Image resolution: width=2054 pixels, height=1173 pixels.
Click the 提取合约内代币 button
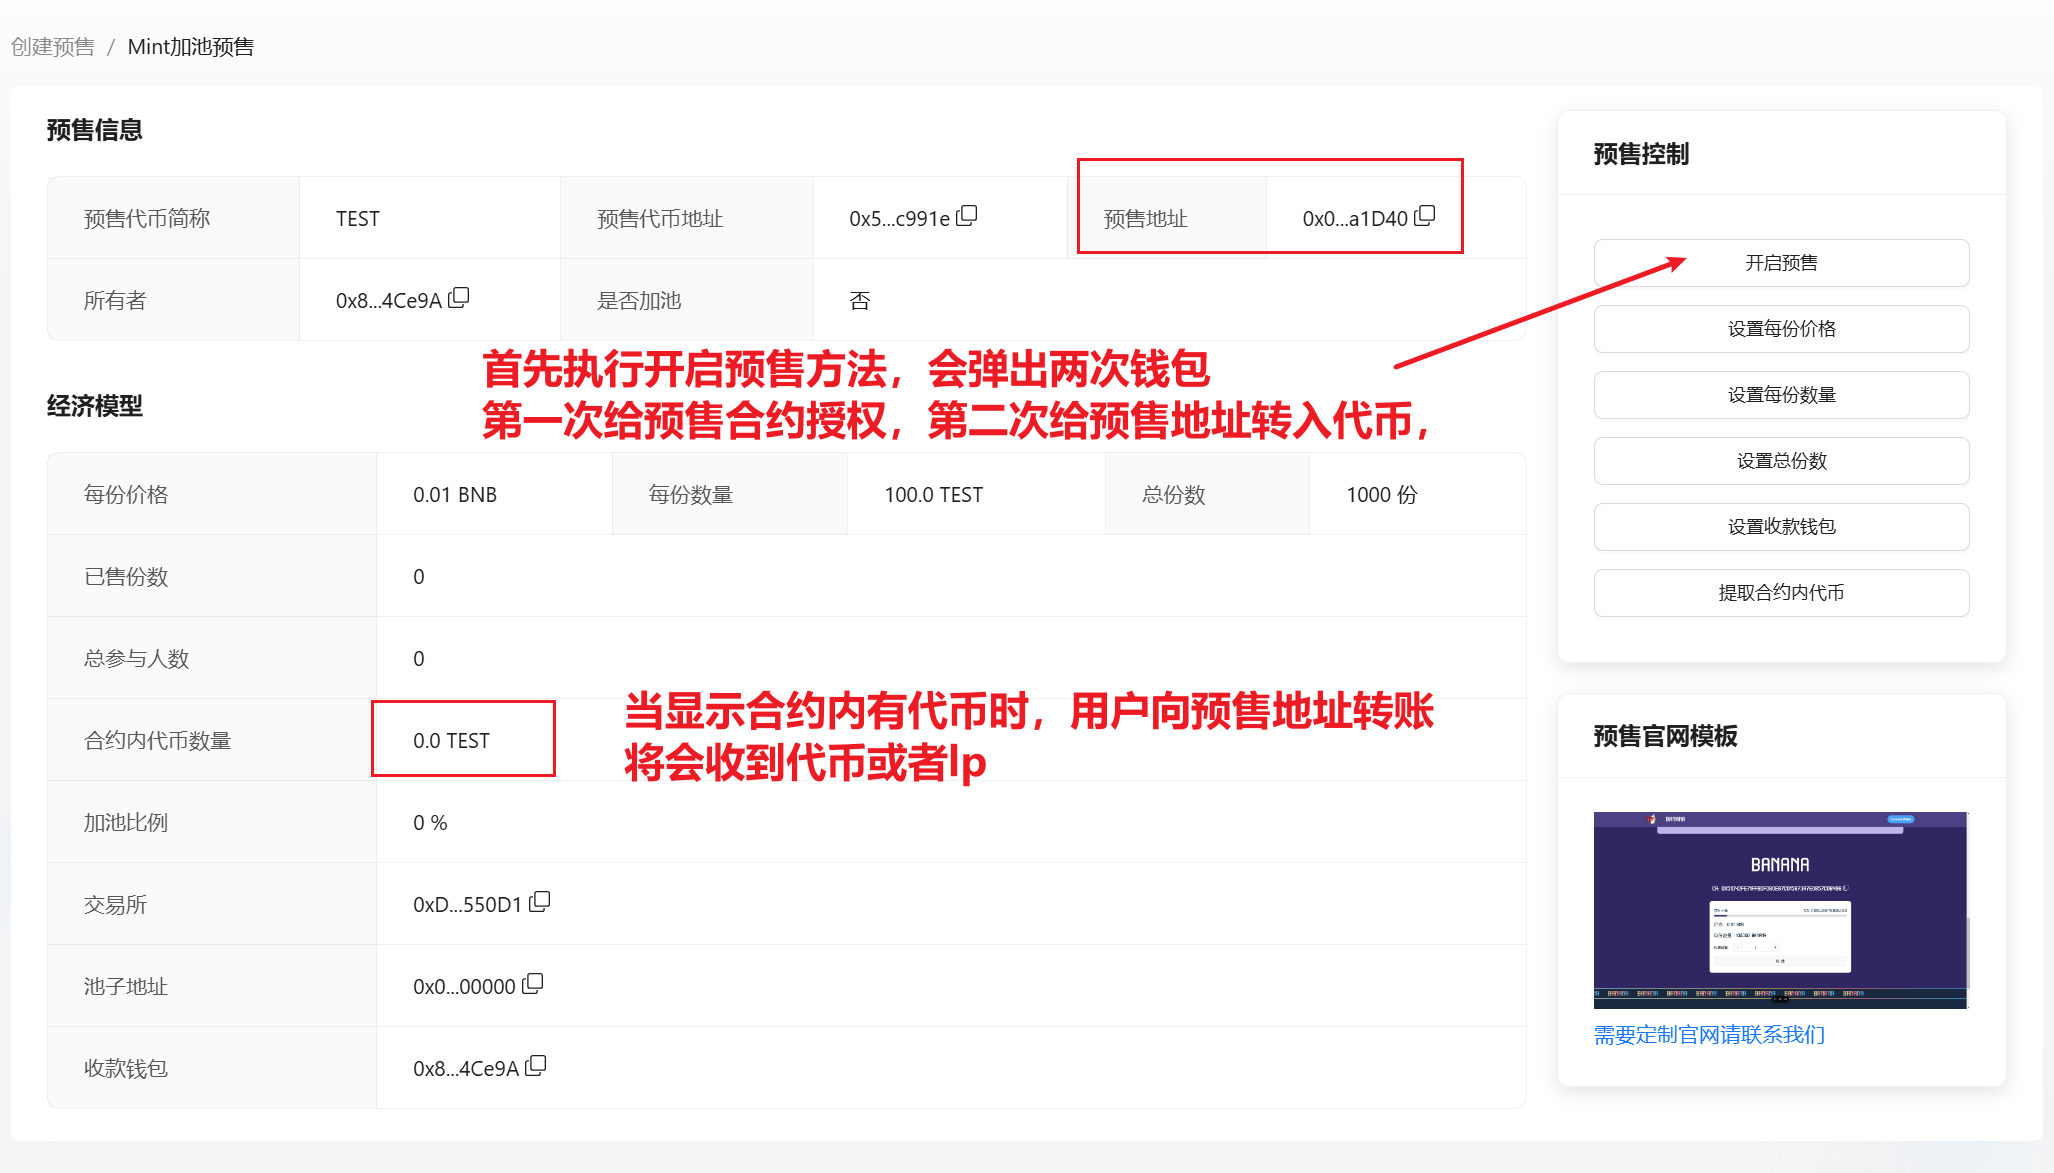click(1780, 593)
